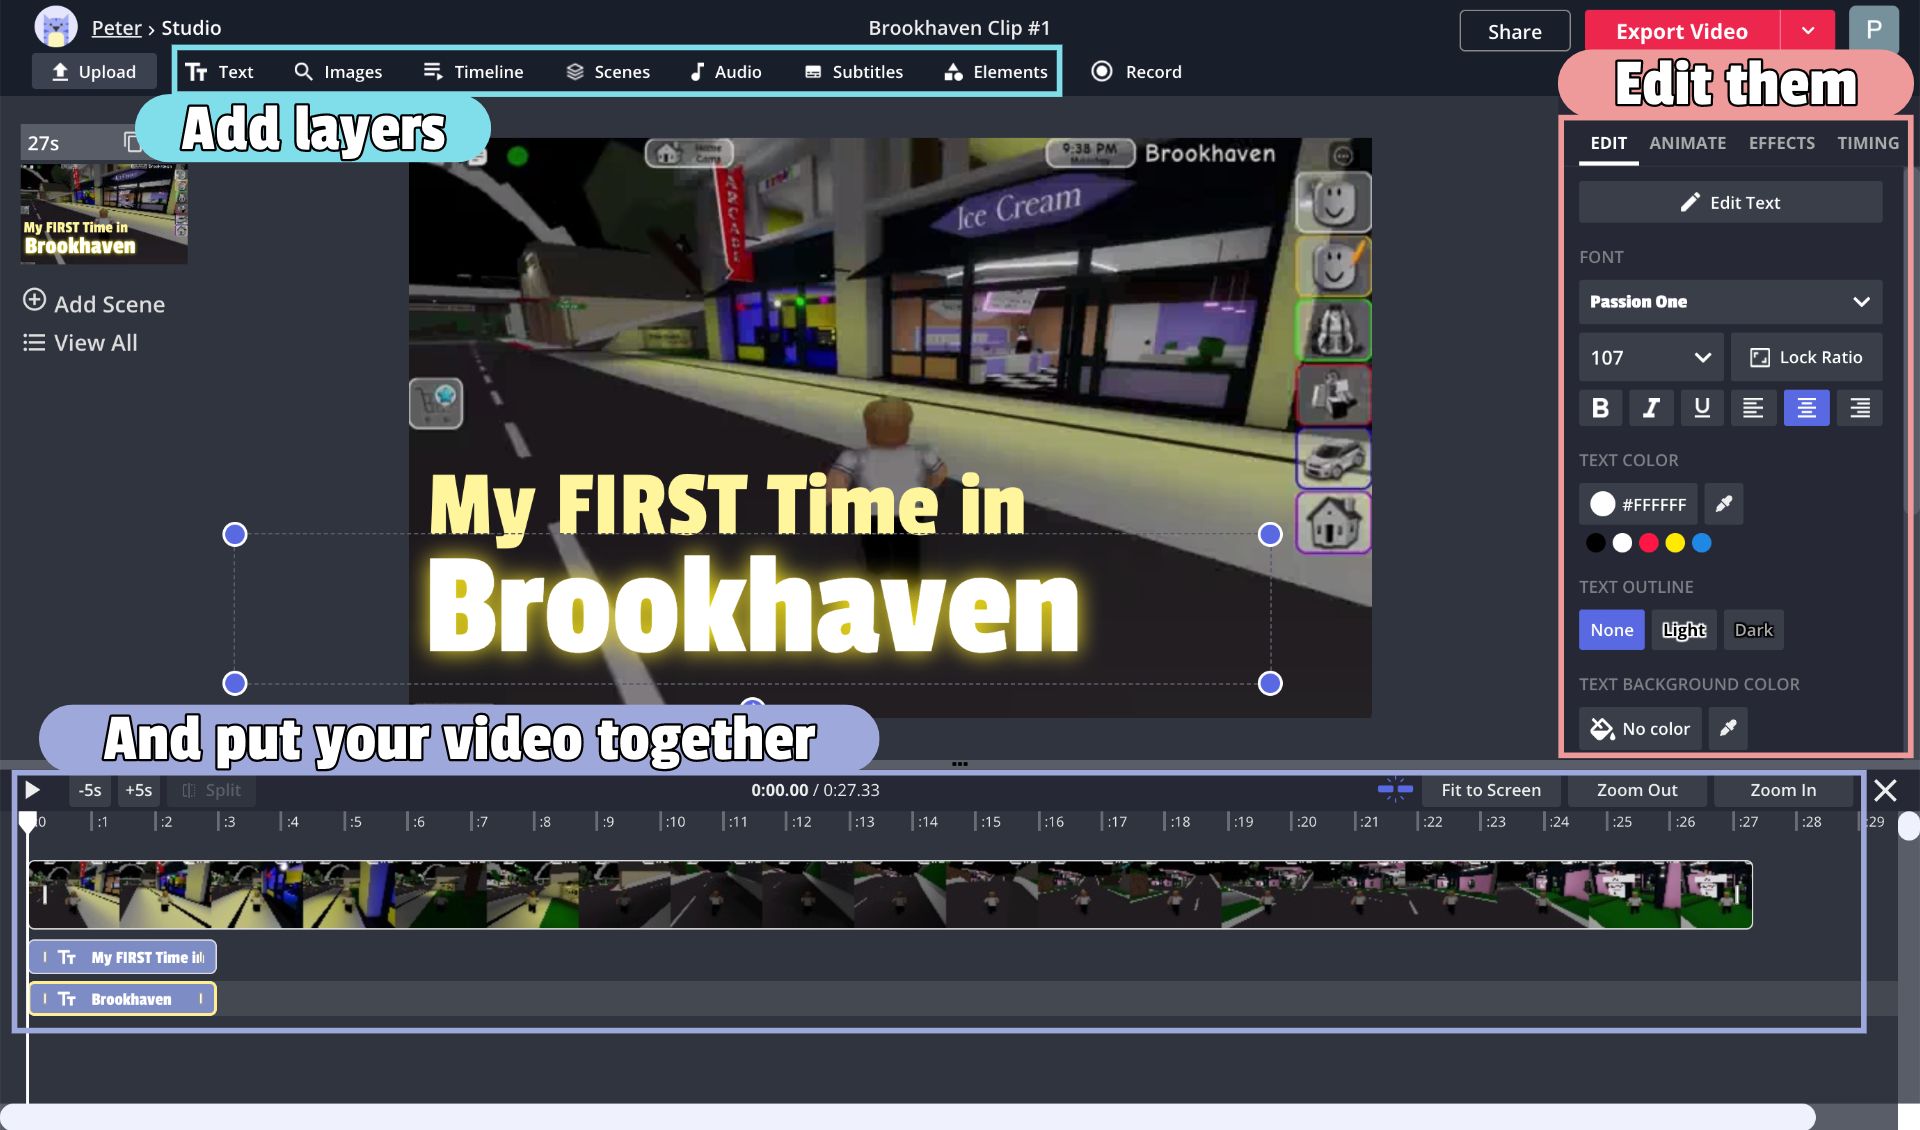Open the Passion One font dropdown
Screen dimensions: 1920x1130
pos(1729,301)
